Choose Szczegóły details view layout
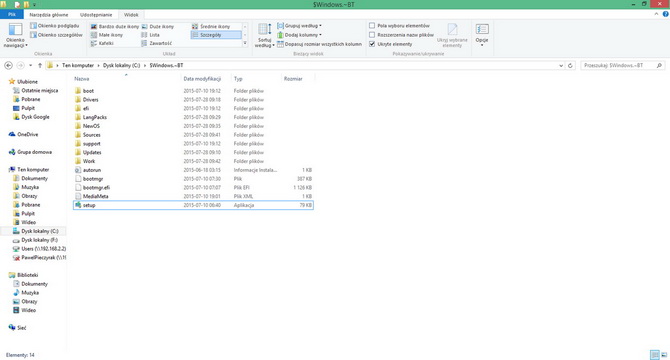 tap(216, 35)
